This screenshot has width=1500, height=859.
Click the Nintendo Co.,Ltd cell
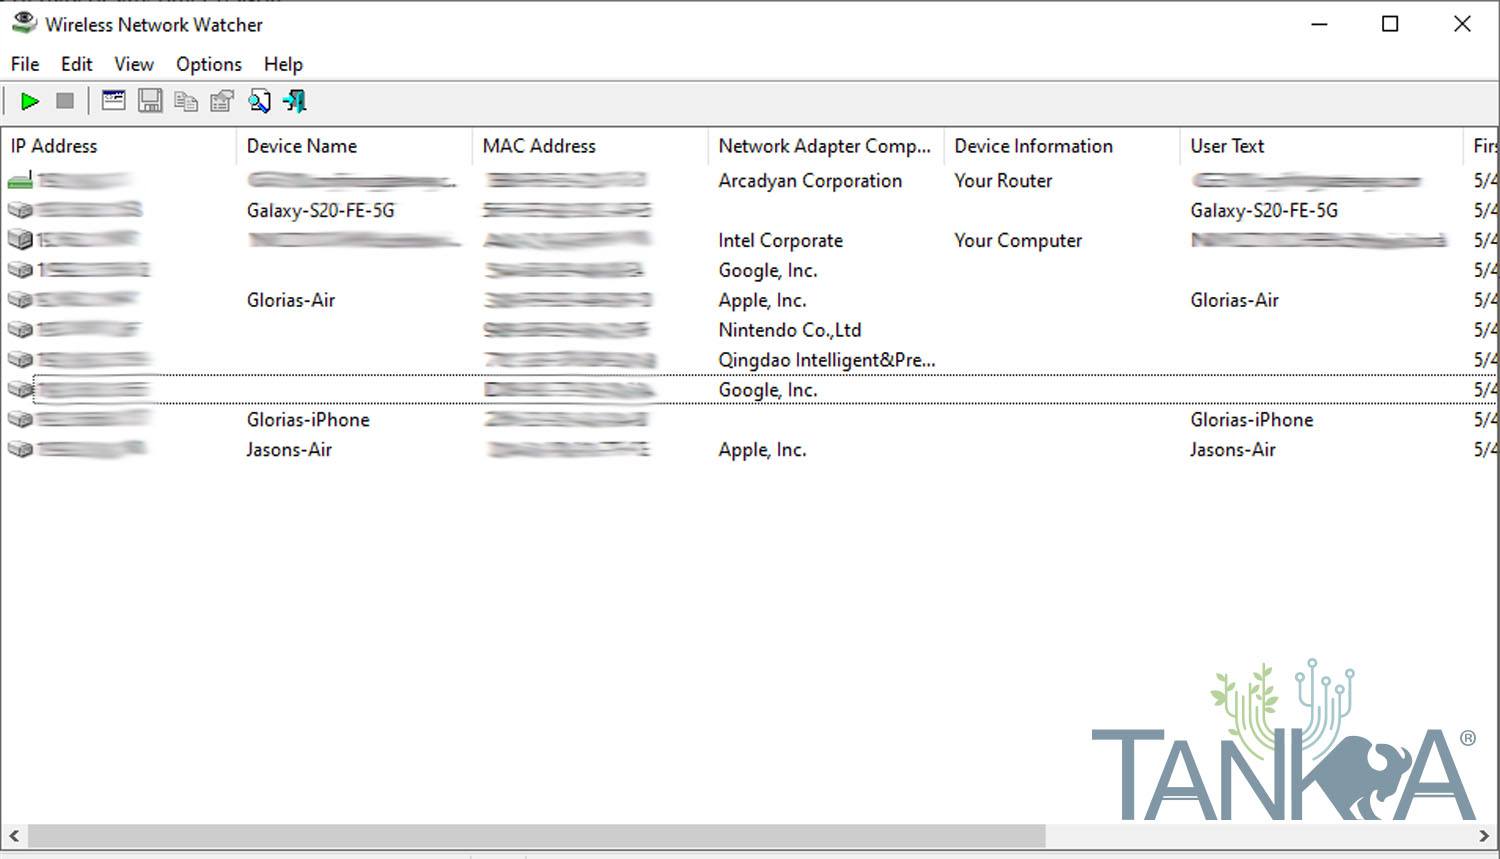tap(789, 330)
